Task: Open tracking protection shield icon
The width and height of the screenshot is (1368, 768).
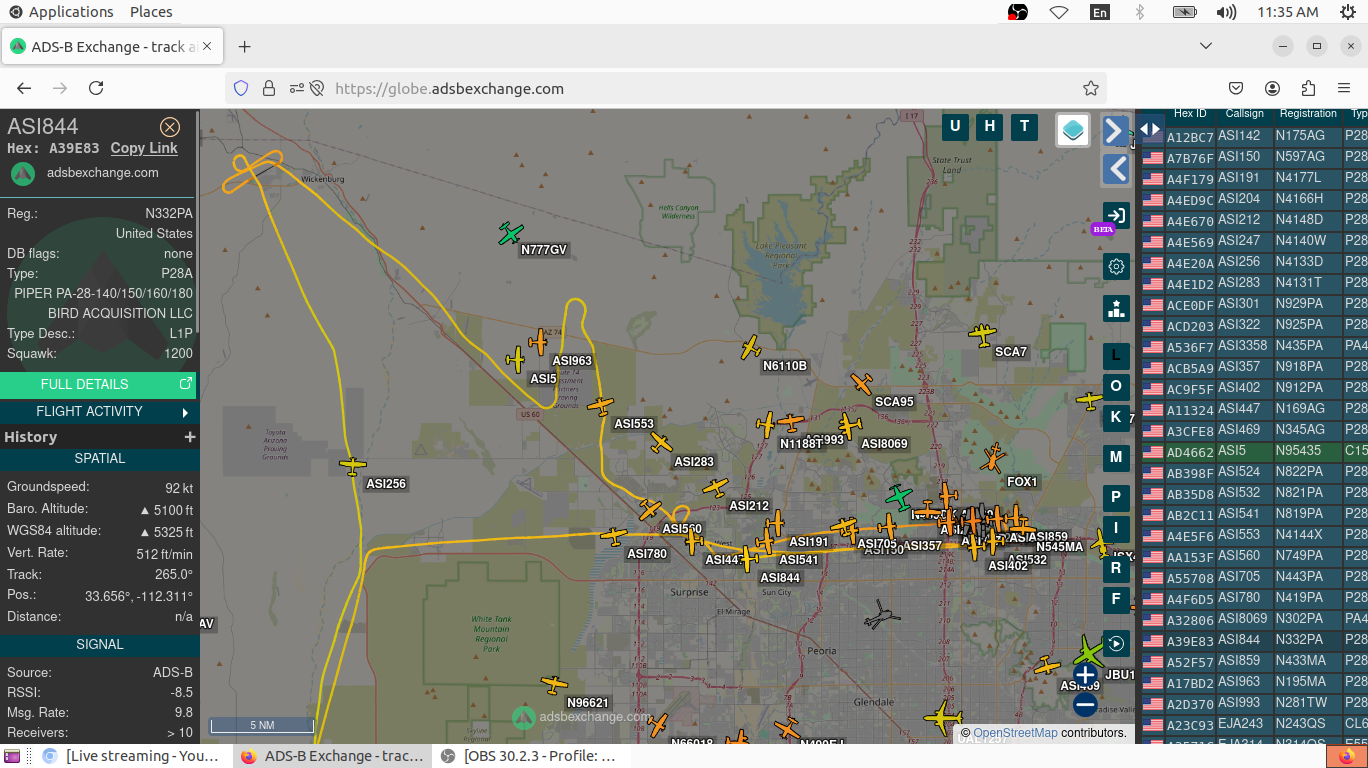Action: click(x=241, y=88)
